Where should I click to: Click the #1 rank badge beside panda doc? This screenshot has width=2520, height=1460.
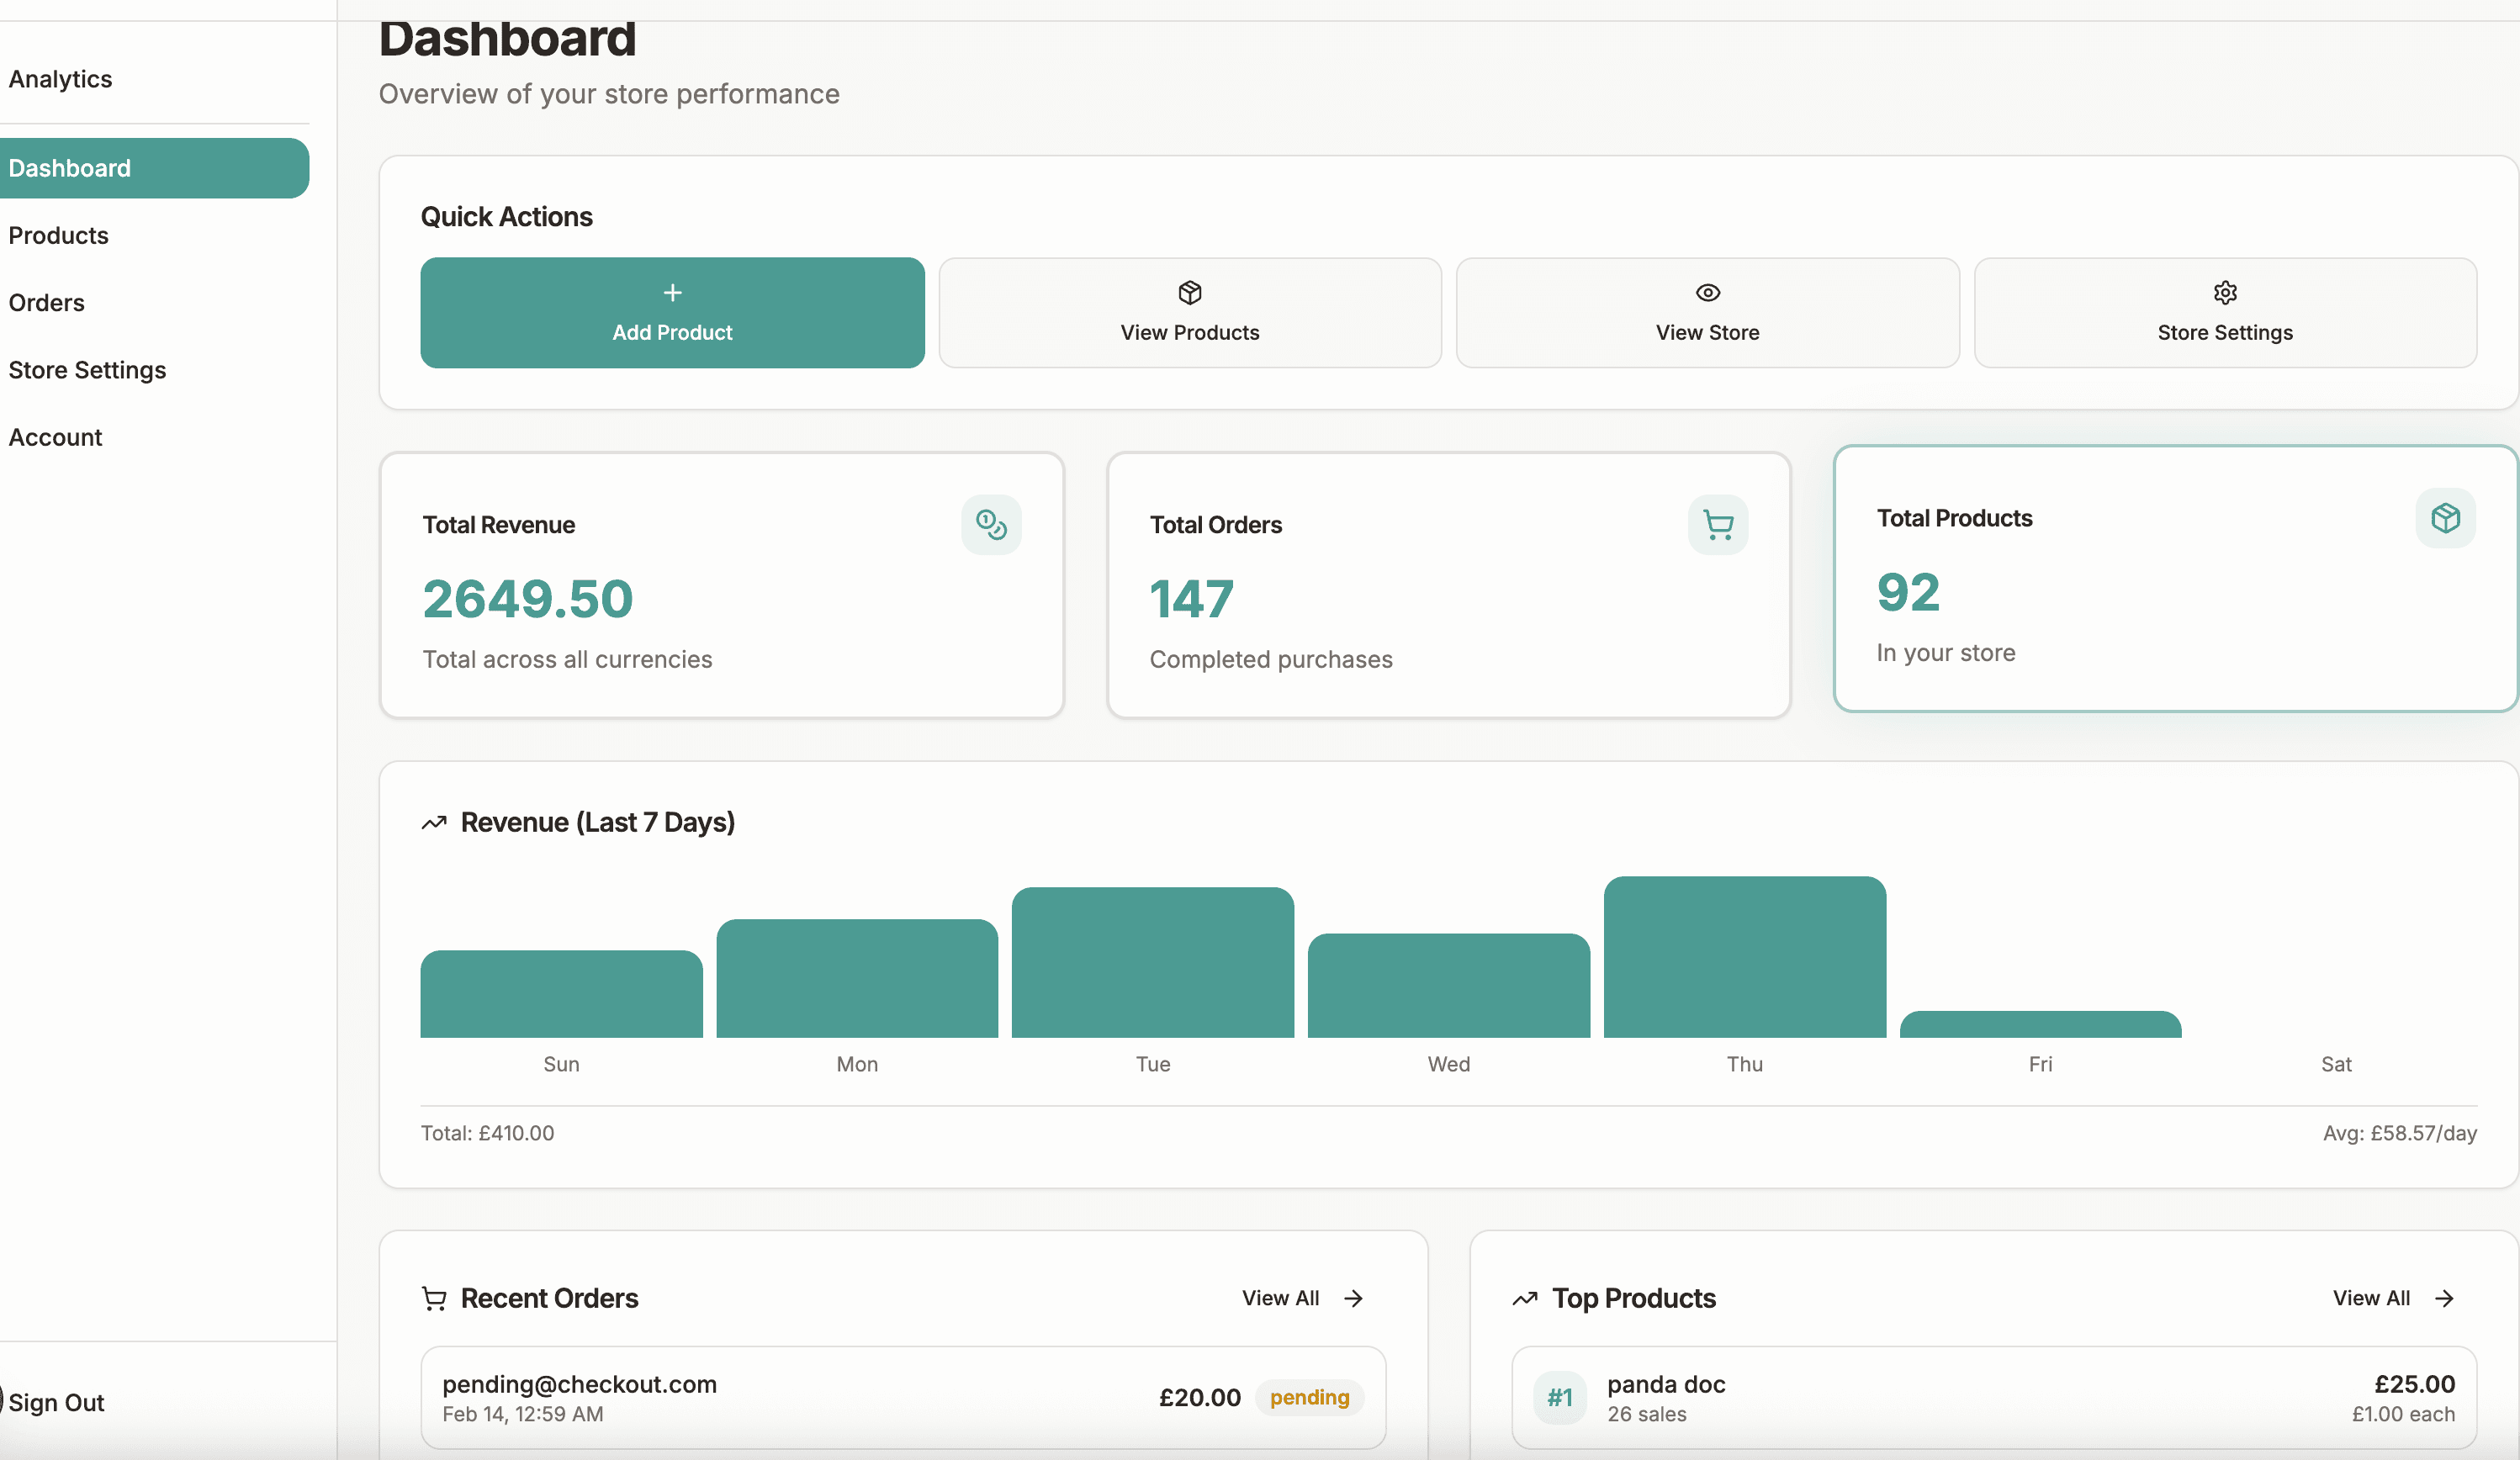[1559, 1397]
